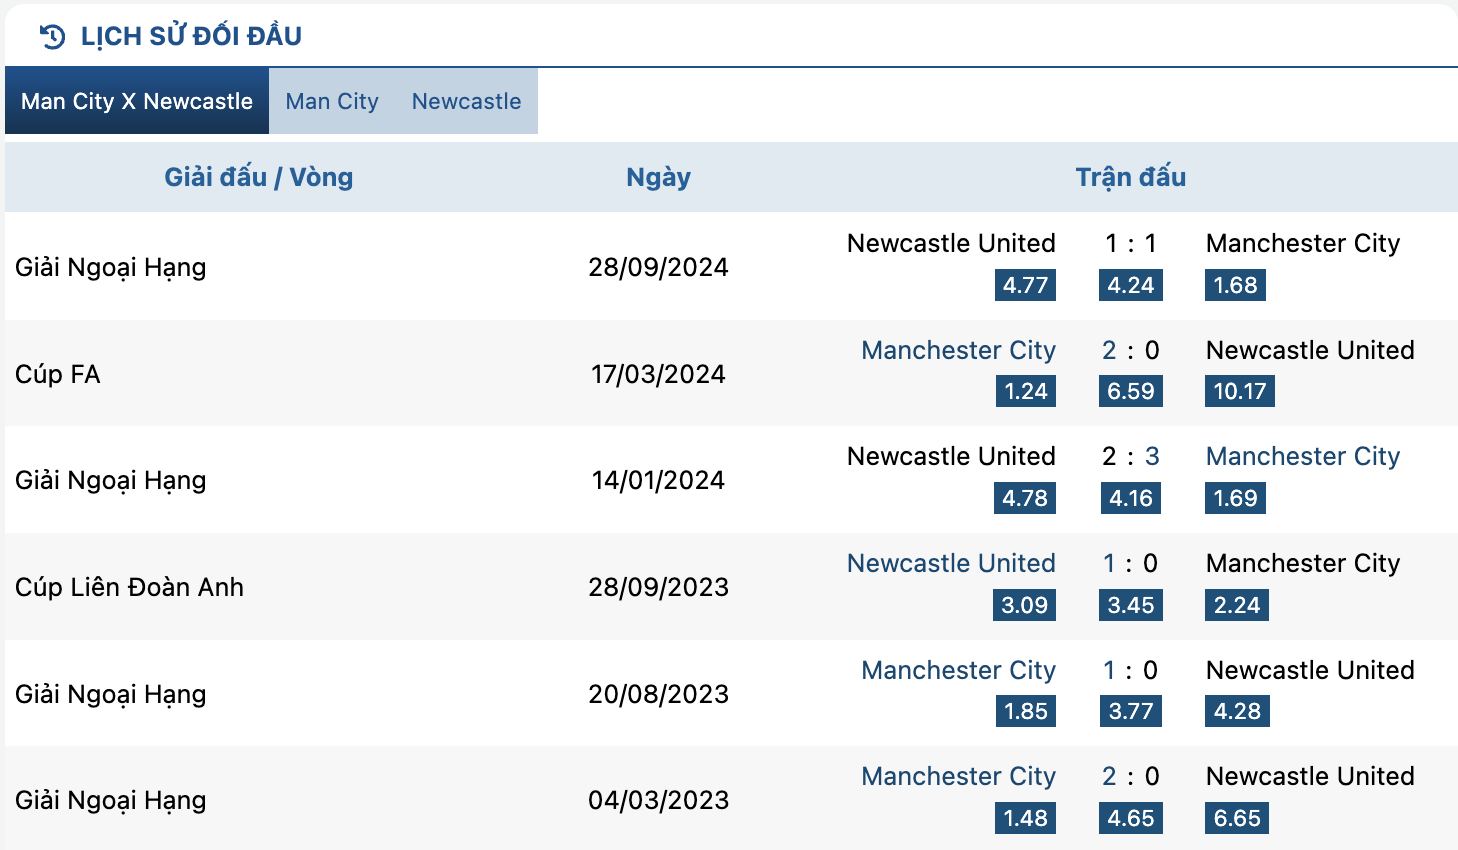Click the 1 : 1 score on 28/09/2024
The width and height of the screenshot is (1458, 850).
coord(1130,243)
